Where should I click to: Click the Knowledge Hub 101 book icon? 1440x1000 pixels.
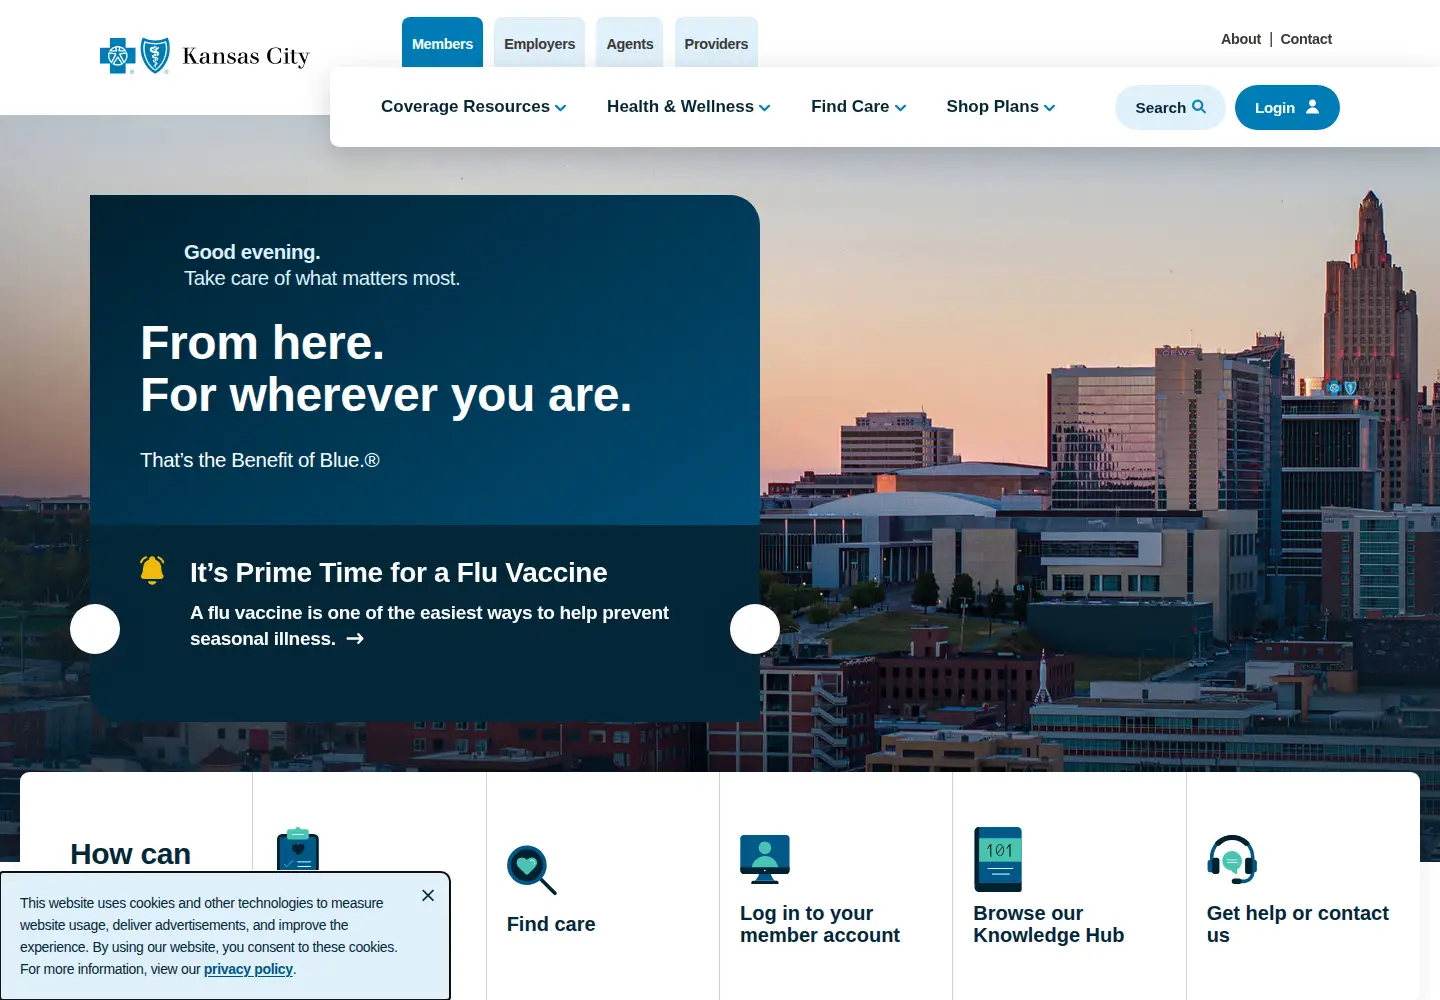998,859
